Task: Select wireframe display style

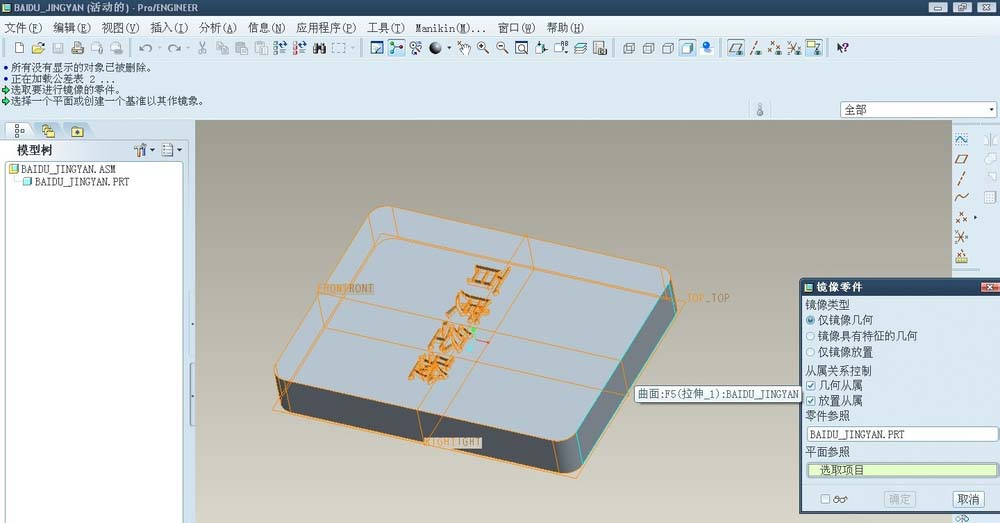Action: pyautogui.click(x=629, y=48)
